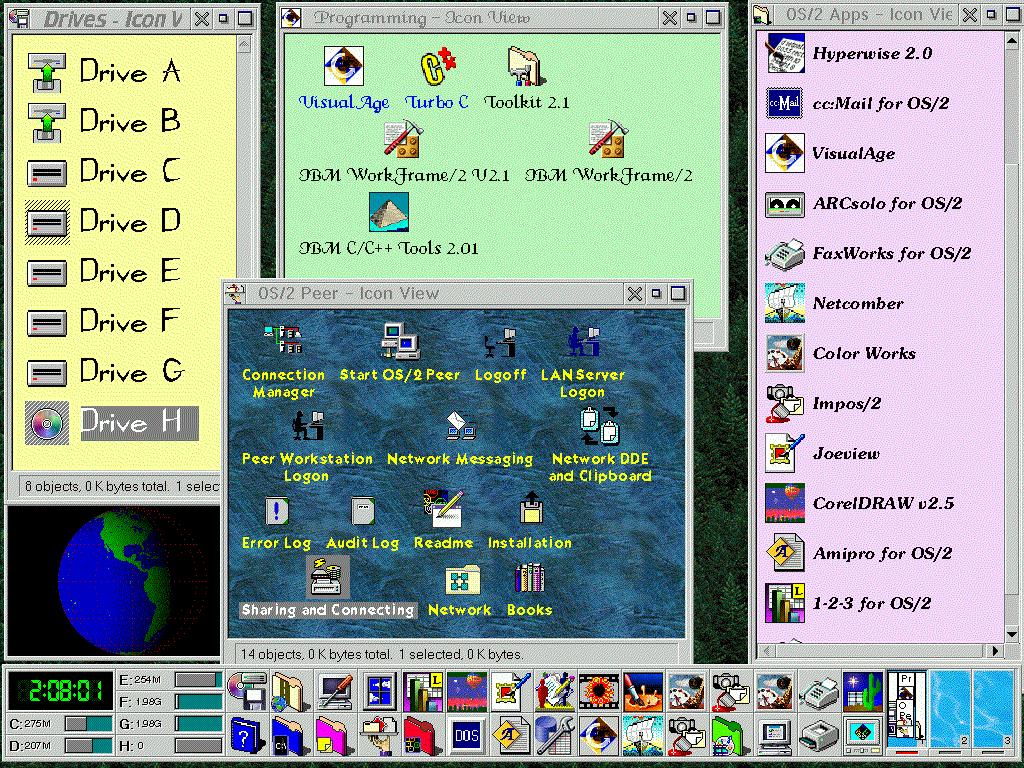The height and width of the screenshot is (768, 1024).
Task: Click drive C usage bar
Action: click(x=88, y=724)
